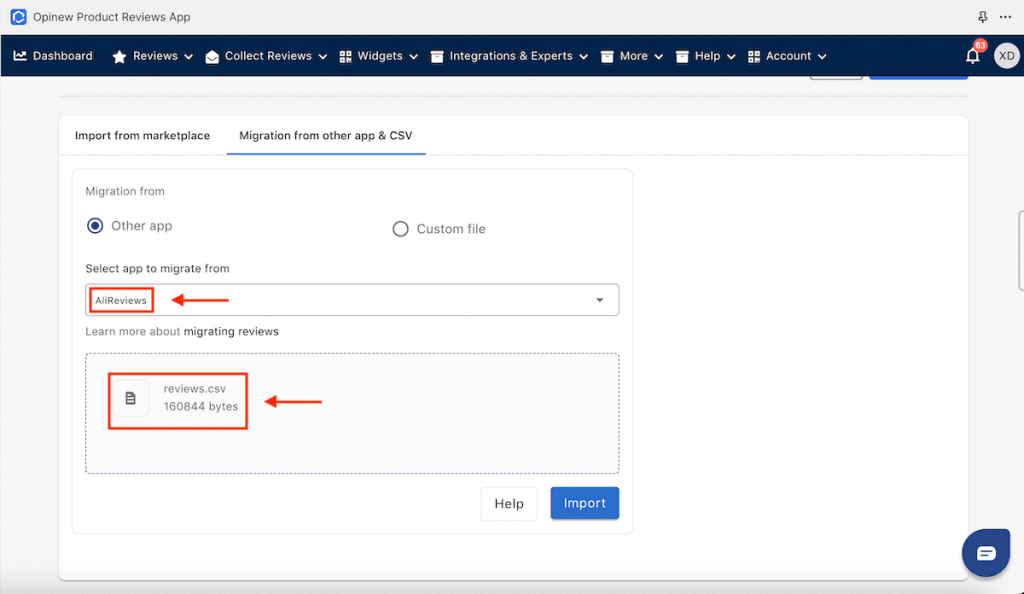Image resolution: width=1024 pixels, height=594 pixels.
Task: Switch to Import from marketplace tab
Action: 142,136
